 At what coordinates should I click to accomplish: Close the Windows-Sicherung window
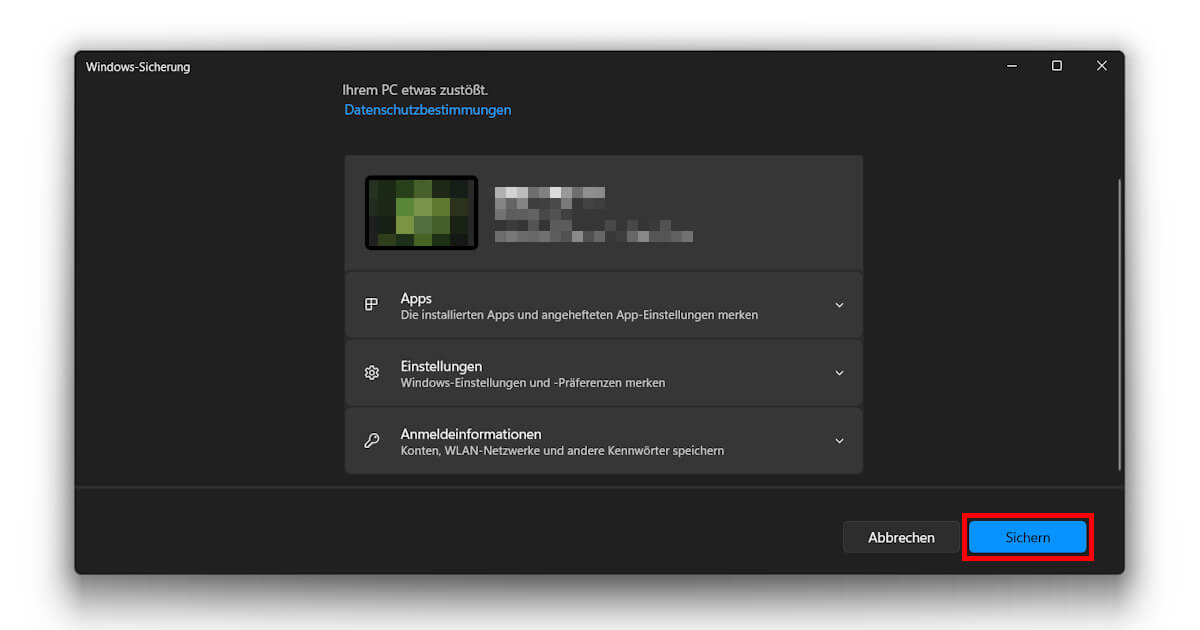pos(1101,65)
